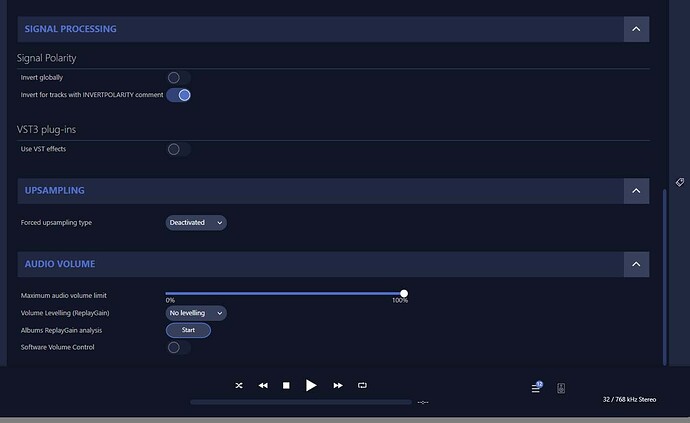Start the Albums ReplayGain analysis
690x423 pixels.
188,330
